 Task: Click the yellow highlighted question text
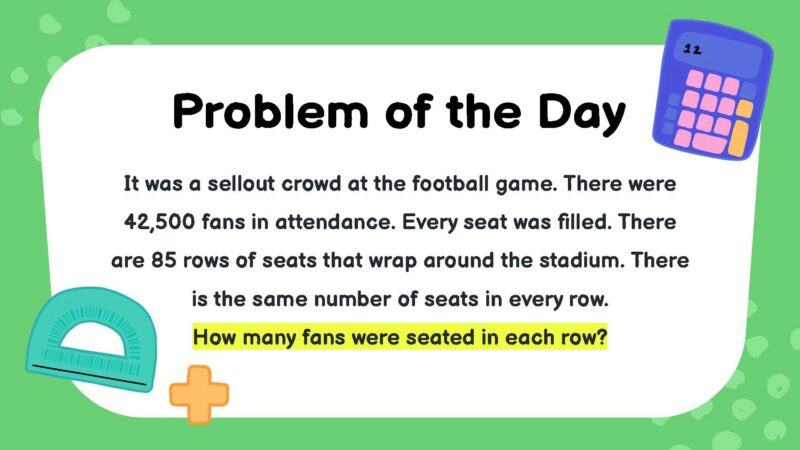coord(400,338)
